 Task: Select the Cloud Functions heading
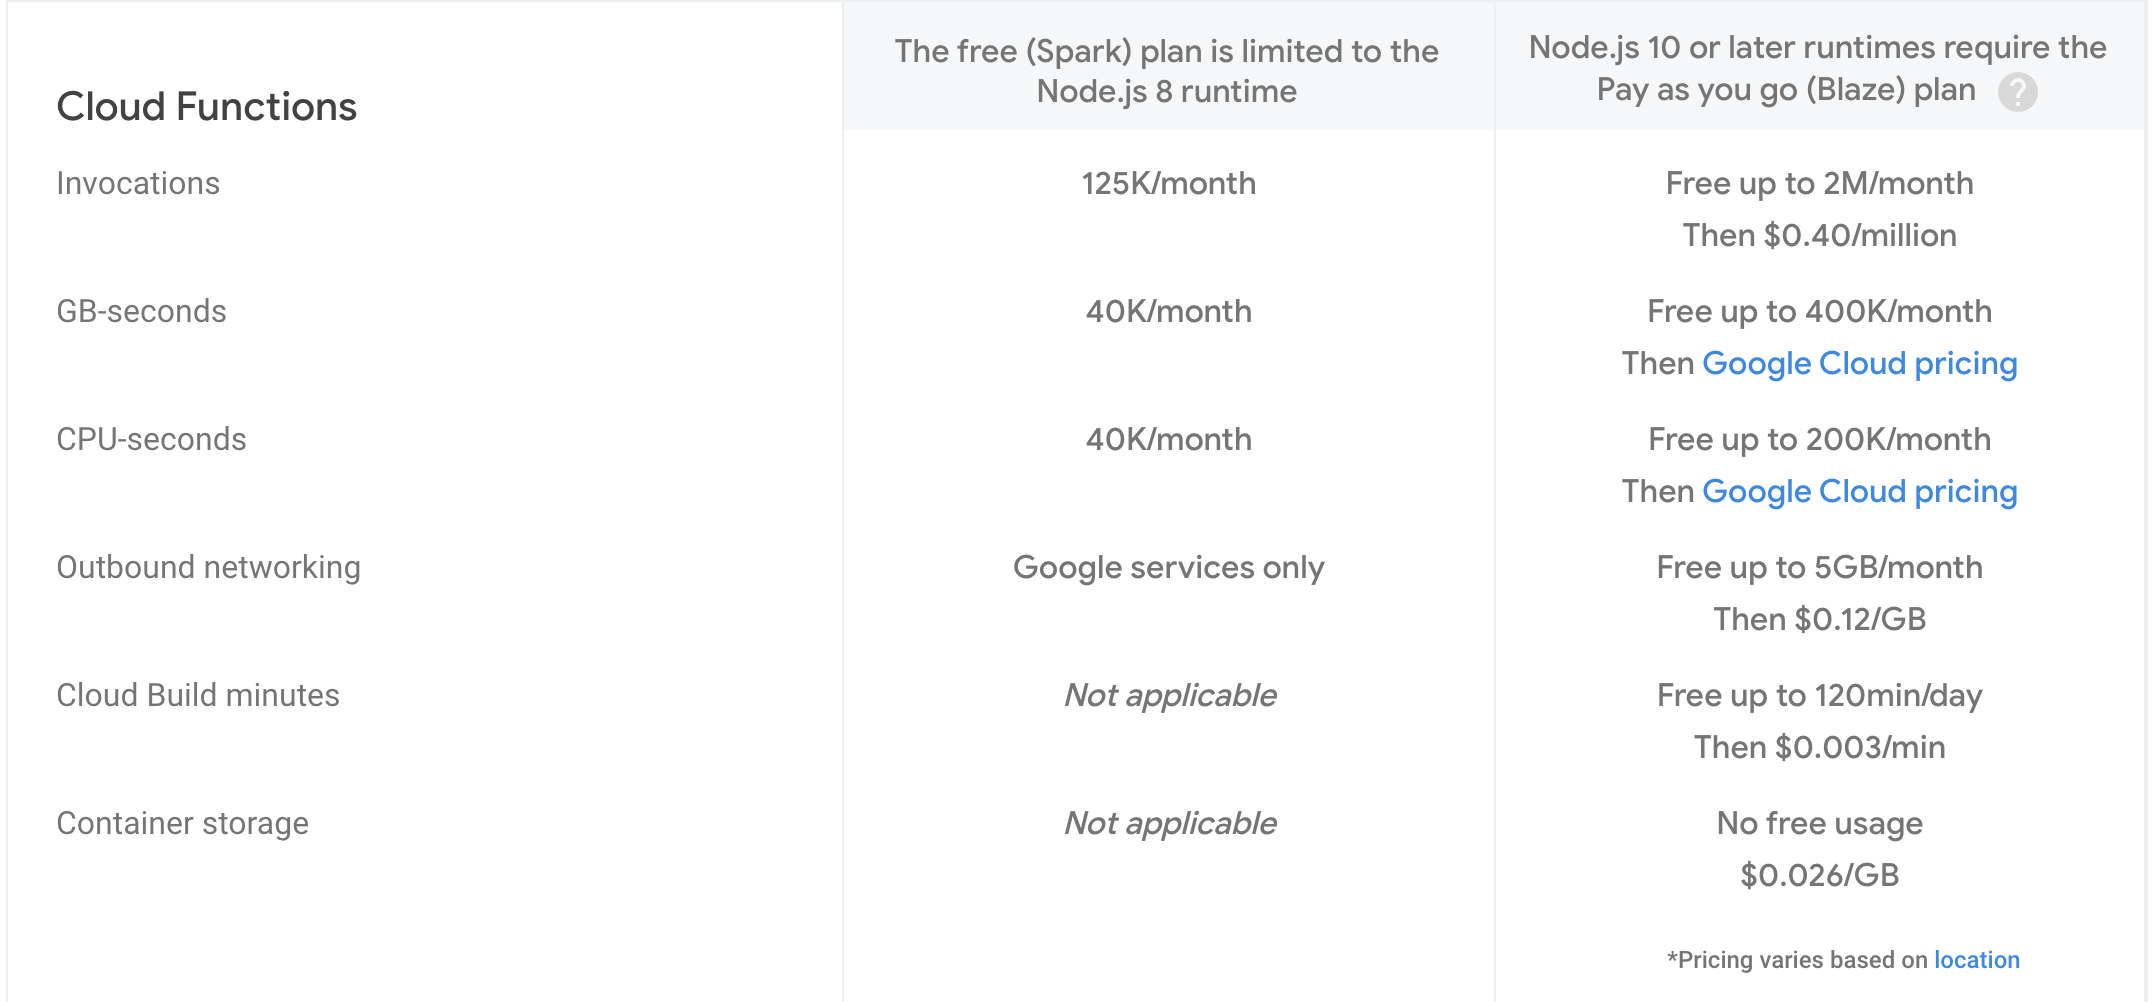pyautogui.click(x=207, y=106)
